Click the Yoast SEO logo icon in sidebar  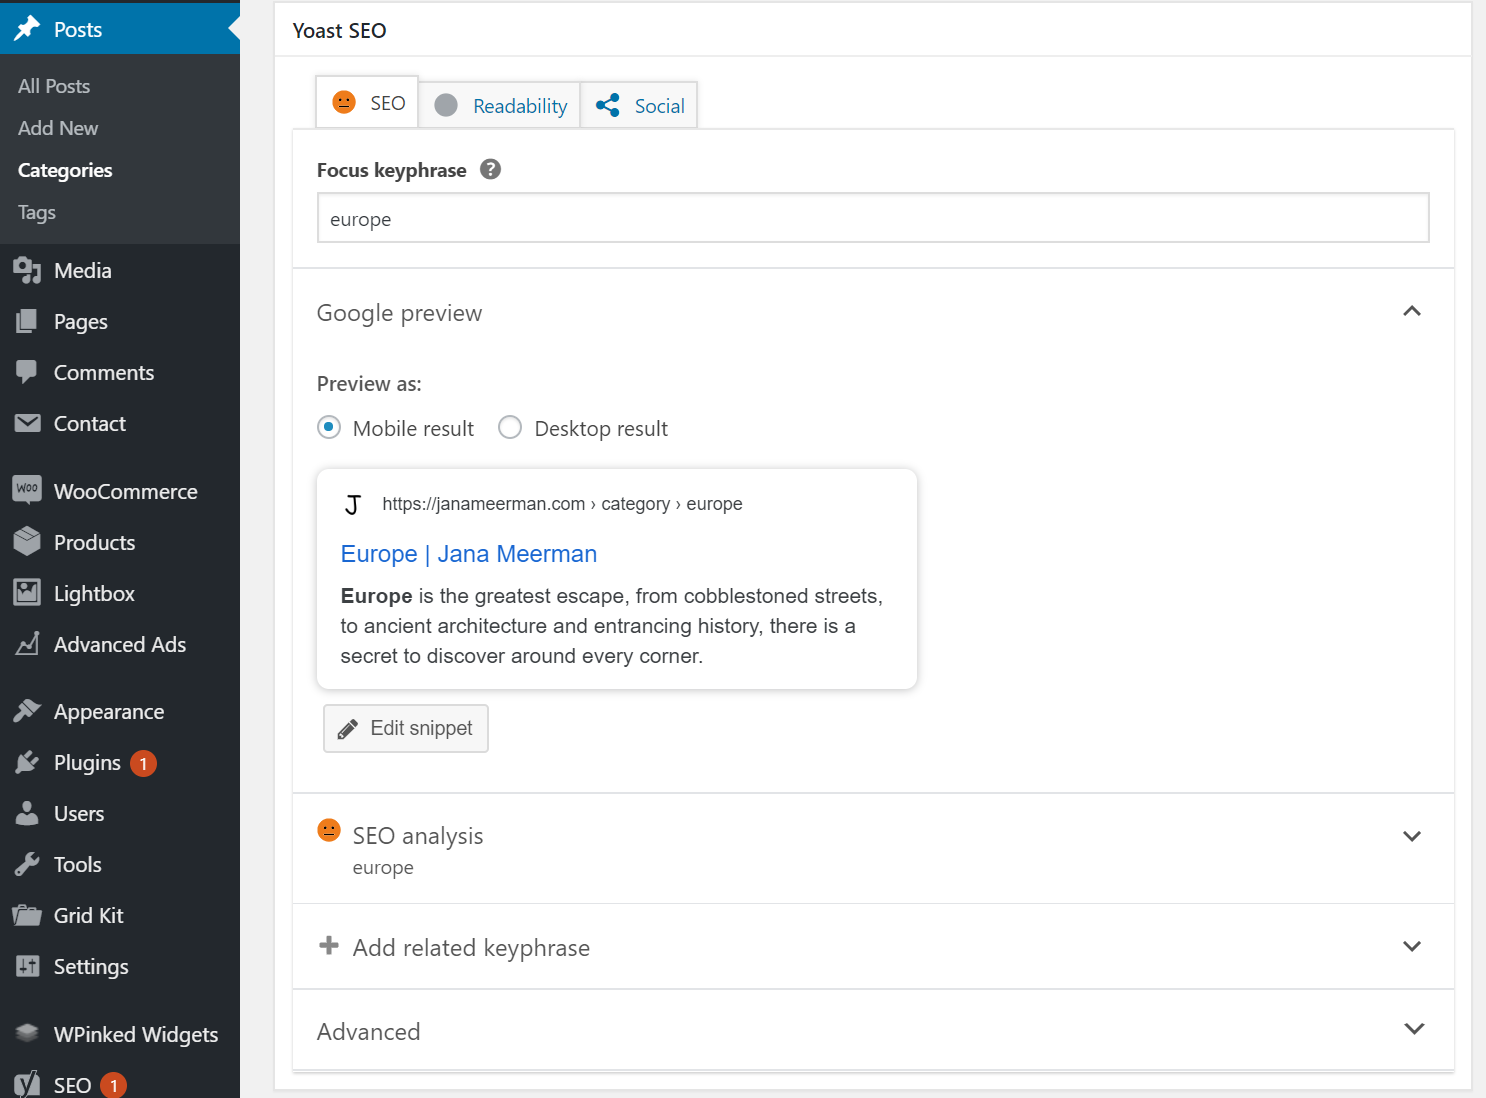[x=27, y=1084]
